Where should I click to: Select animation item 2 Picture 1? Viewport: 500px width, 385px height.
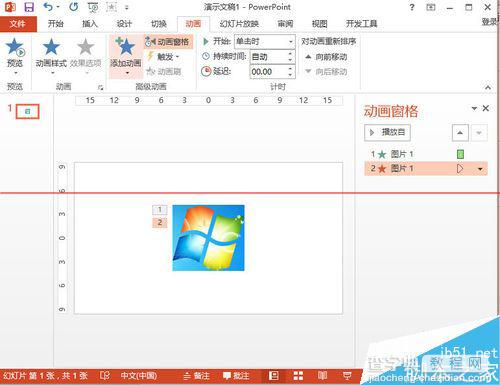(426, 168)
